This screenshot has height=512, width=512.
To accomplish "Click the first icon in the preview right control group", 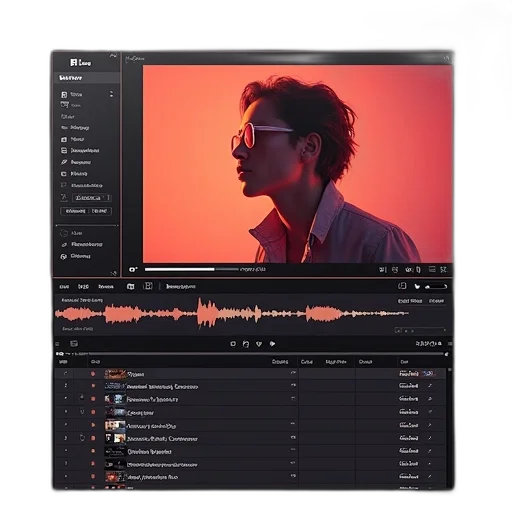I will tap(383, 270).
